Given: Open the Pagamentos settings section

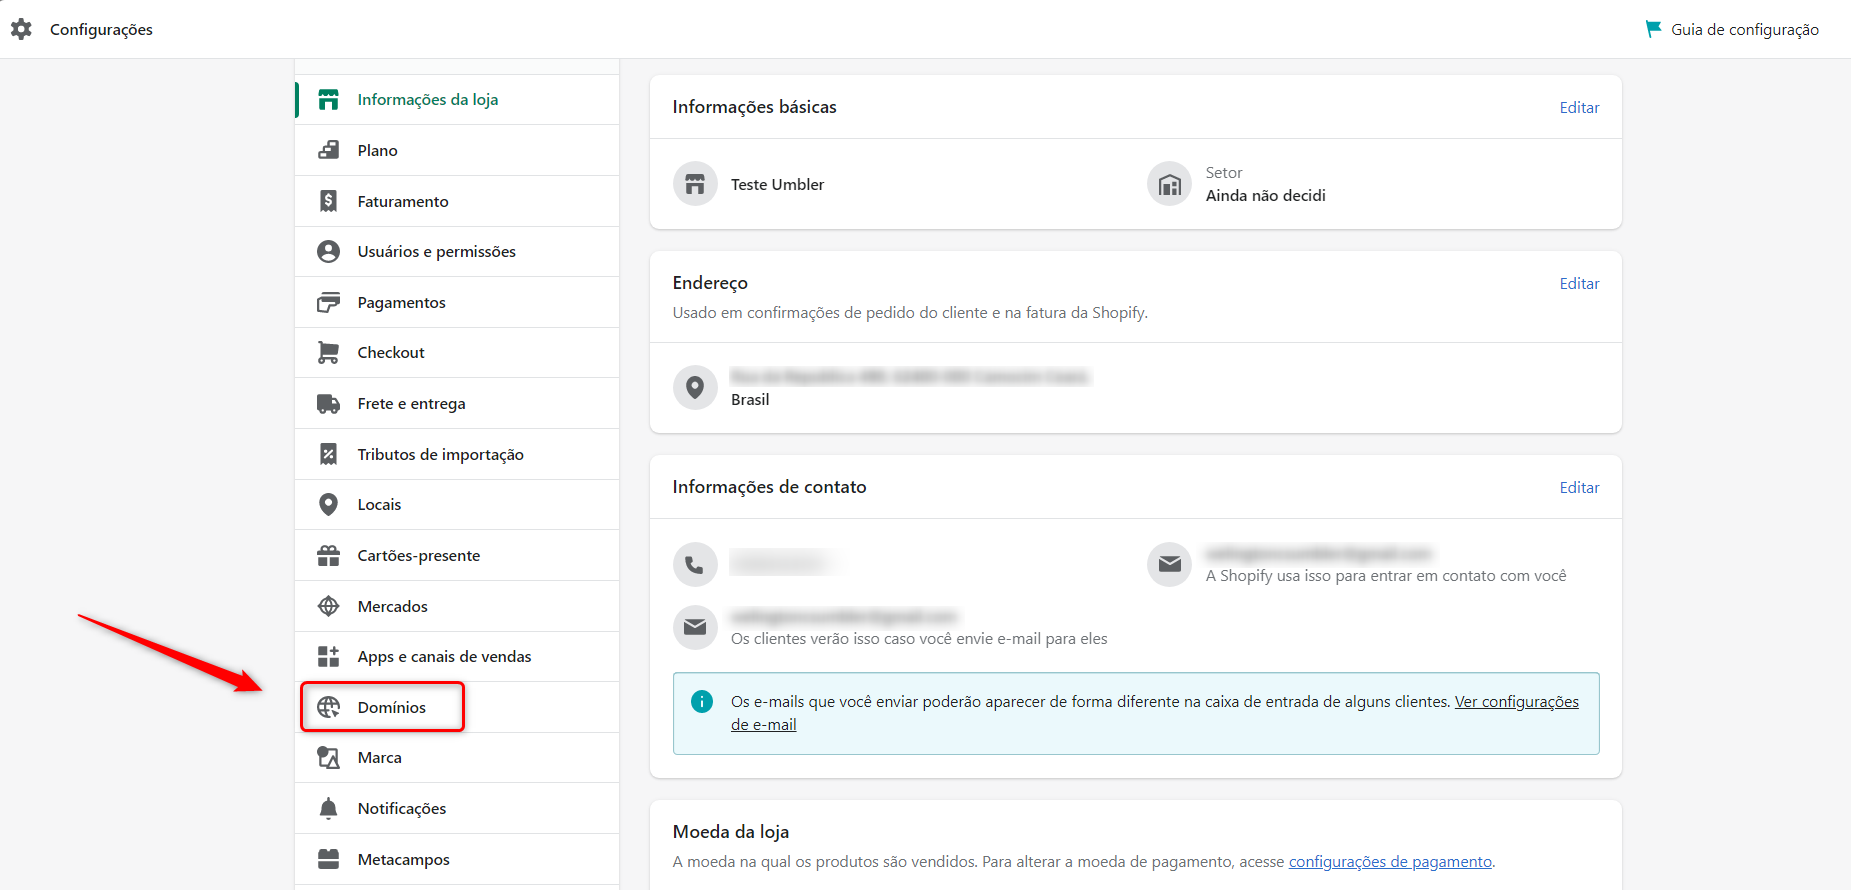Looking at the screenshot, I should point(401,303).
